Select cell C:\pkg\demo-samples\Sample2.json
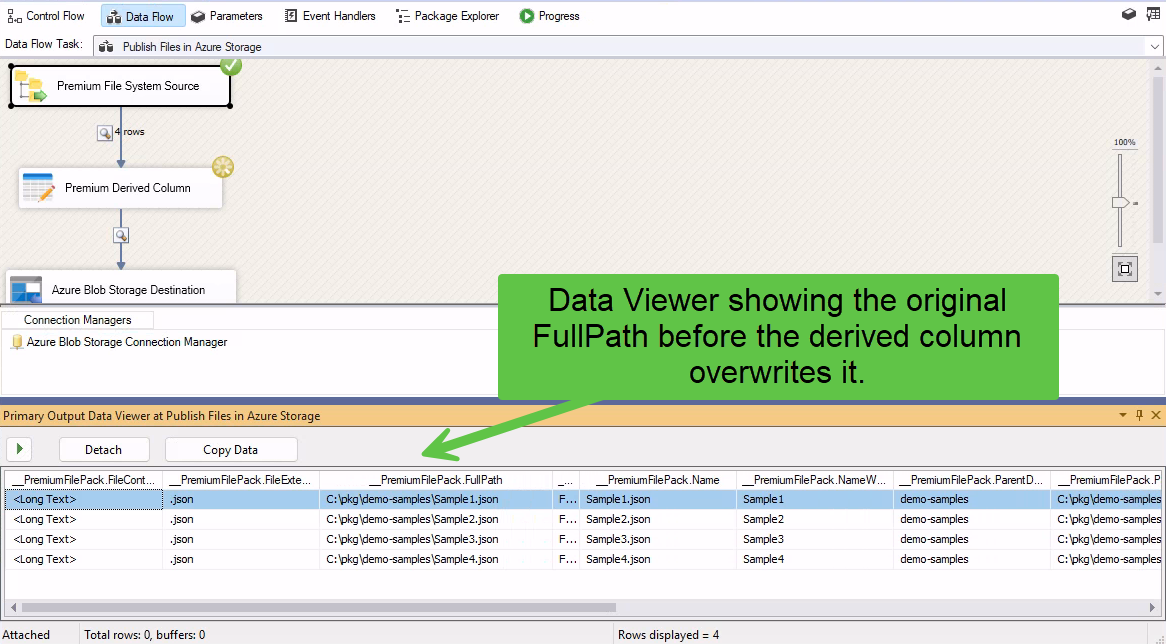1166x644 pixels. [436, 519]
